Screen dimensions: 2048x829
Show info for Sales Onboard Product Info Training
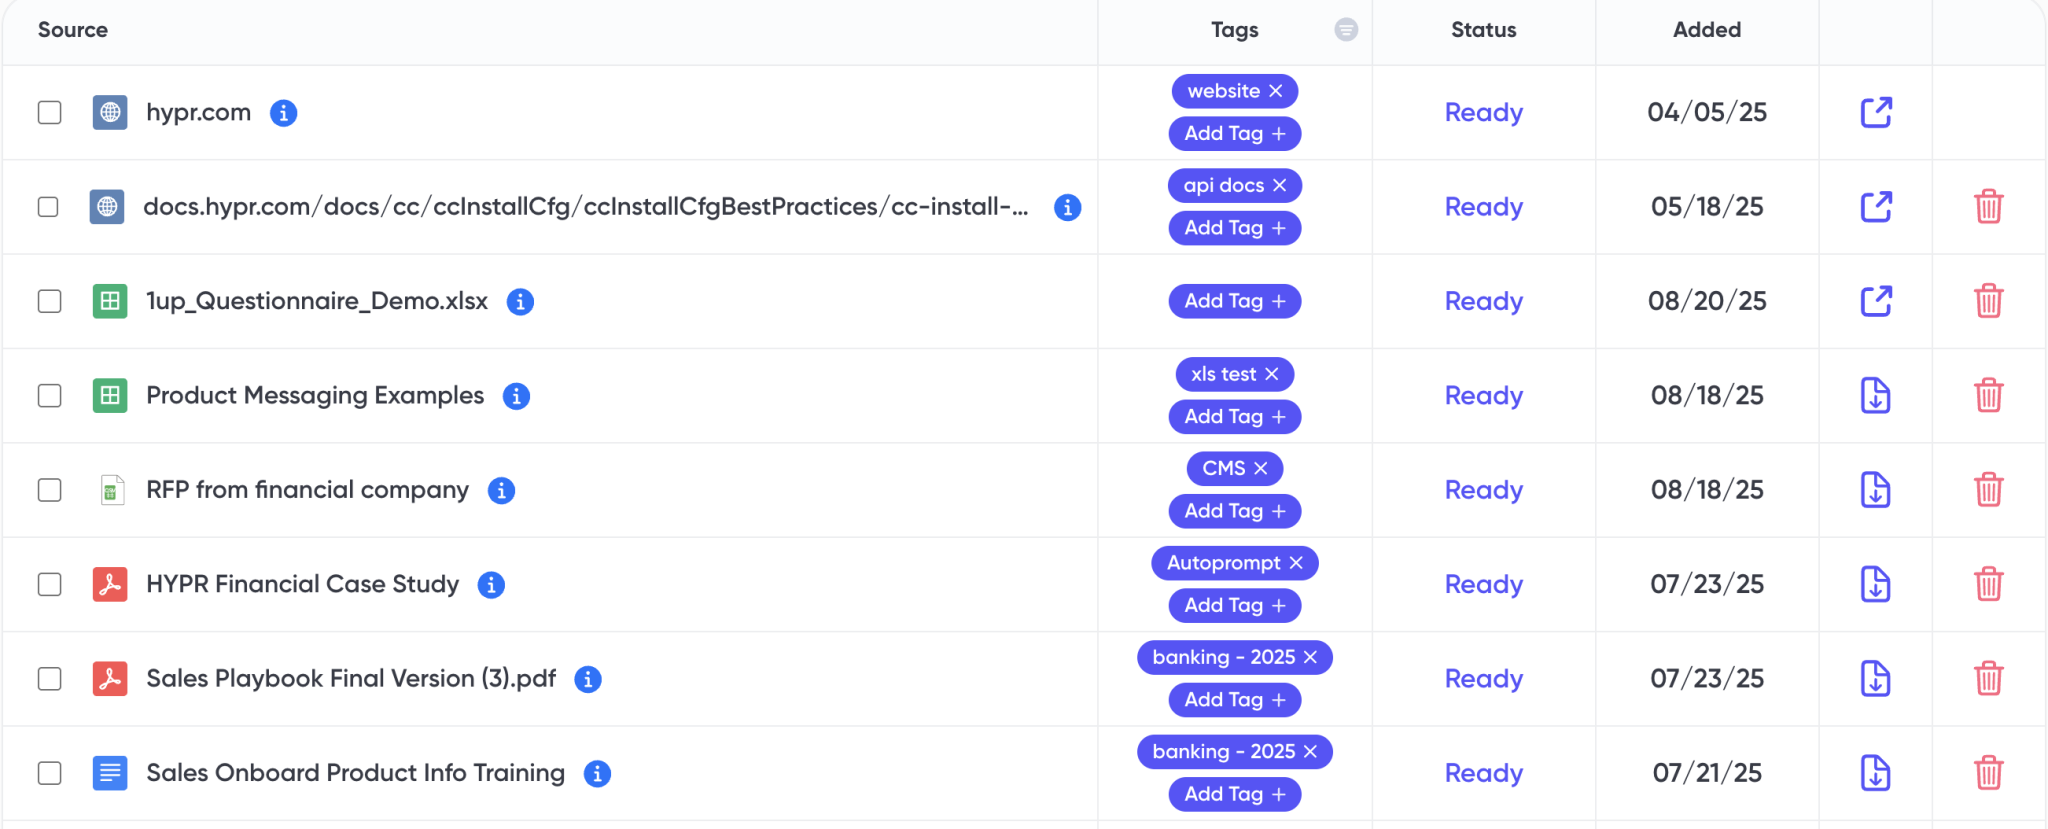[597, 773]
